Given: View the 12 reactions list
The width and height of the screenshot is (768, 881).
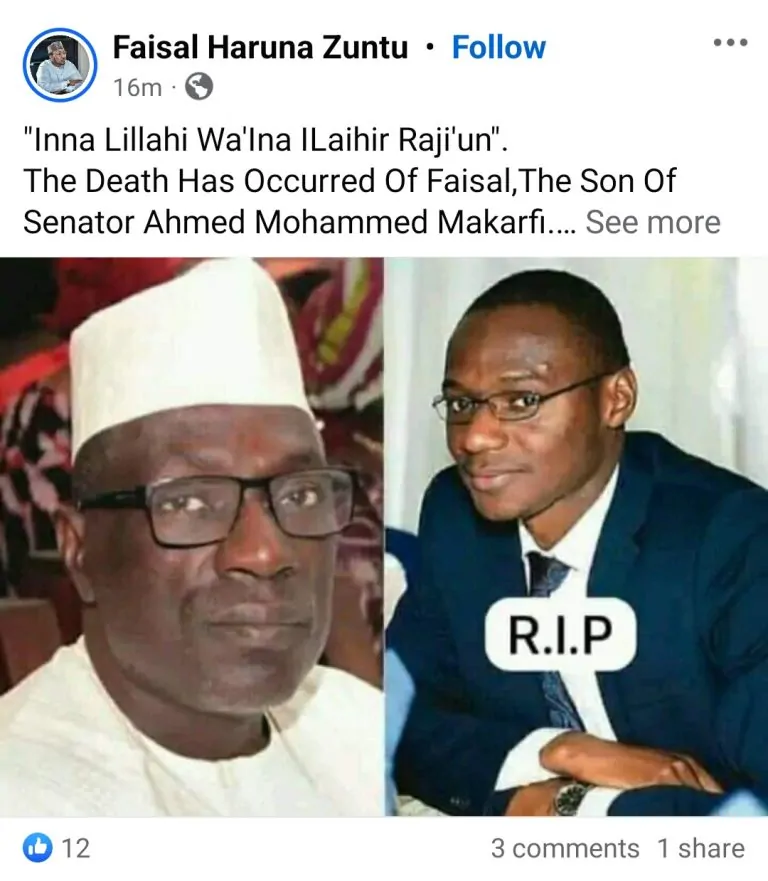Looking at the screenshot, I should click(x=76, y=848).
